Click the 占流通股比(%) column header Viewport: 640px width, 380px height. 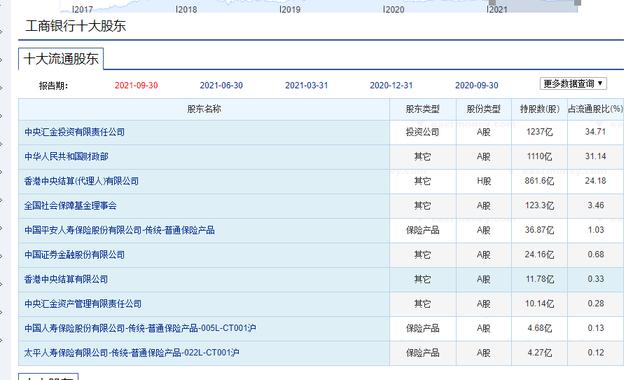[596, 109]
